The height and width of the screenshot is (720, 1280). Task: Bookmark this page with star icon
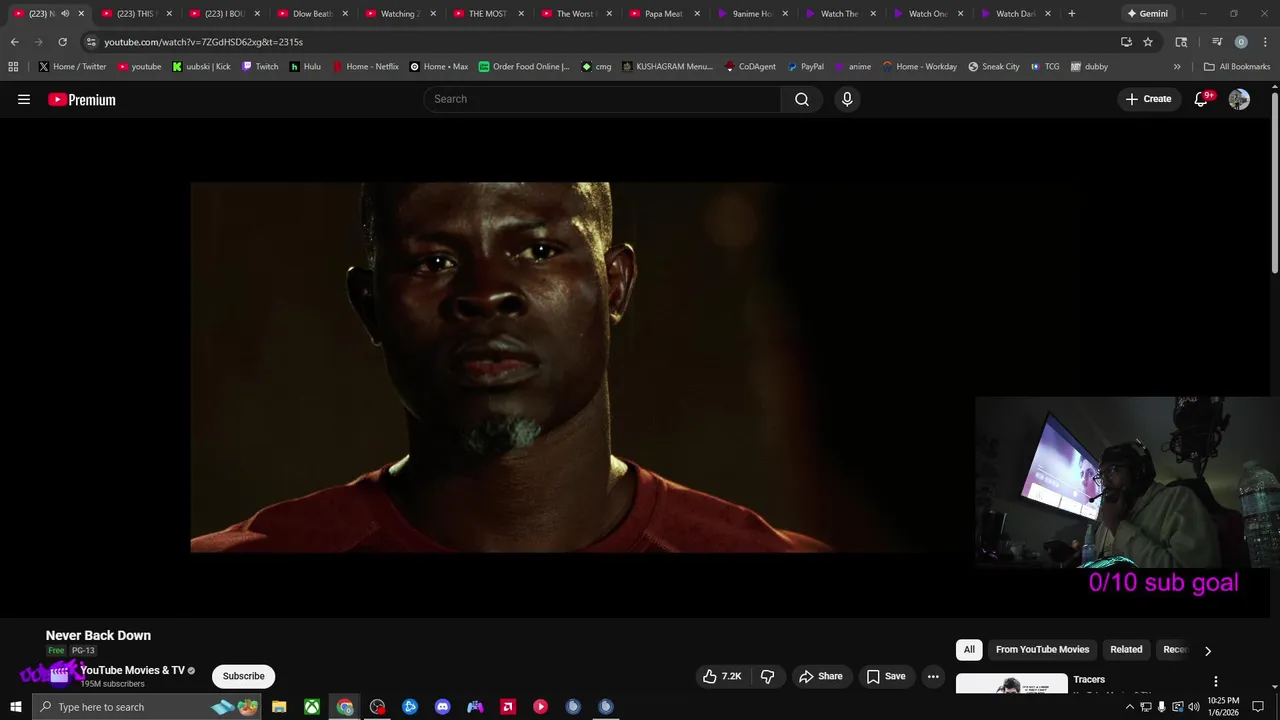click(x=1148, y=42)
